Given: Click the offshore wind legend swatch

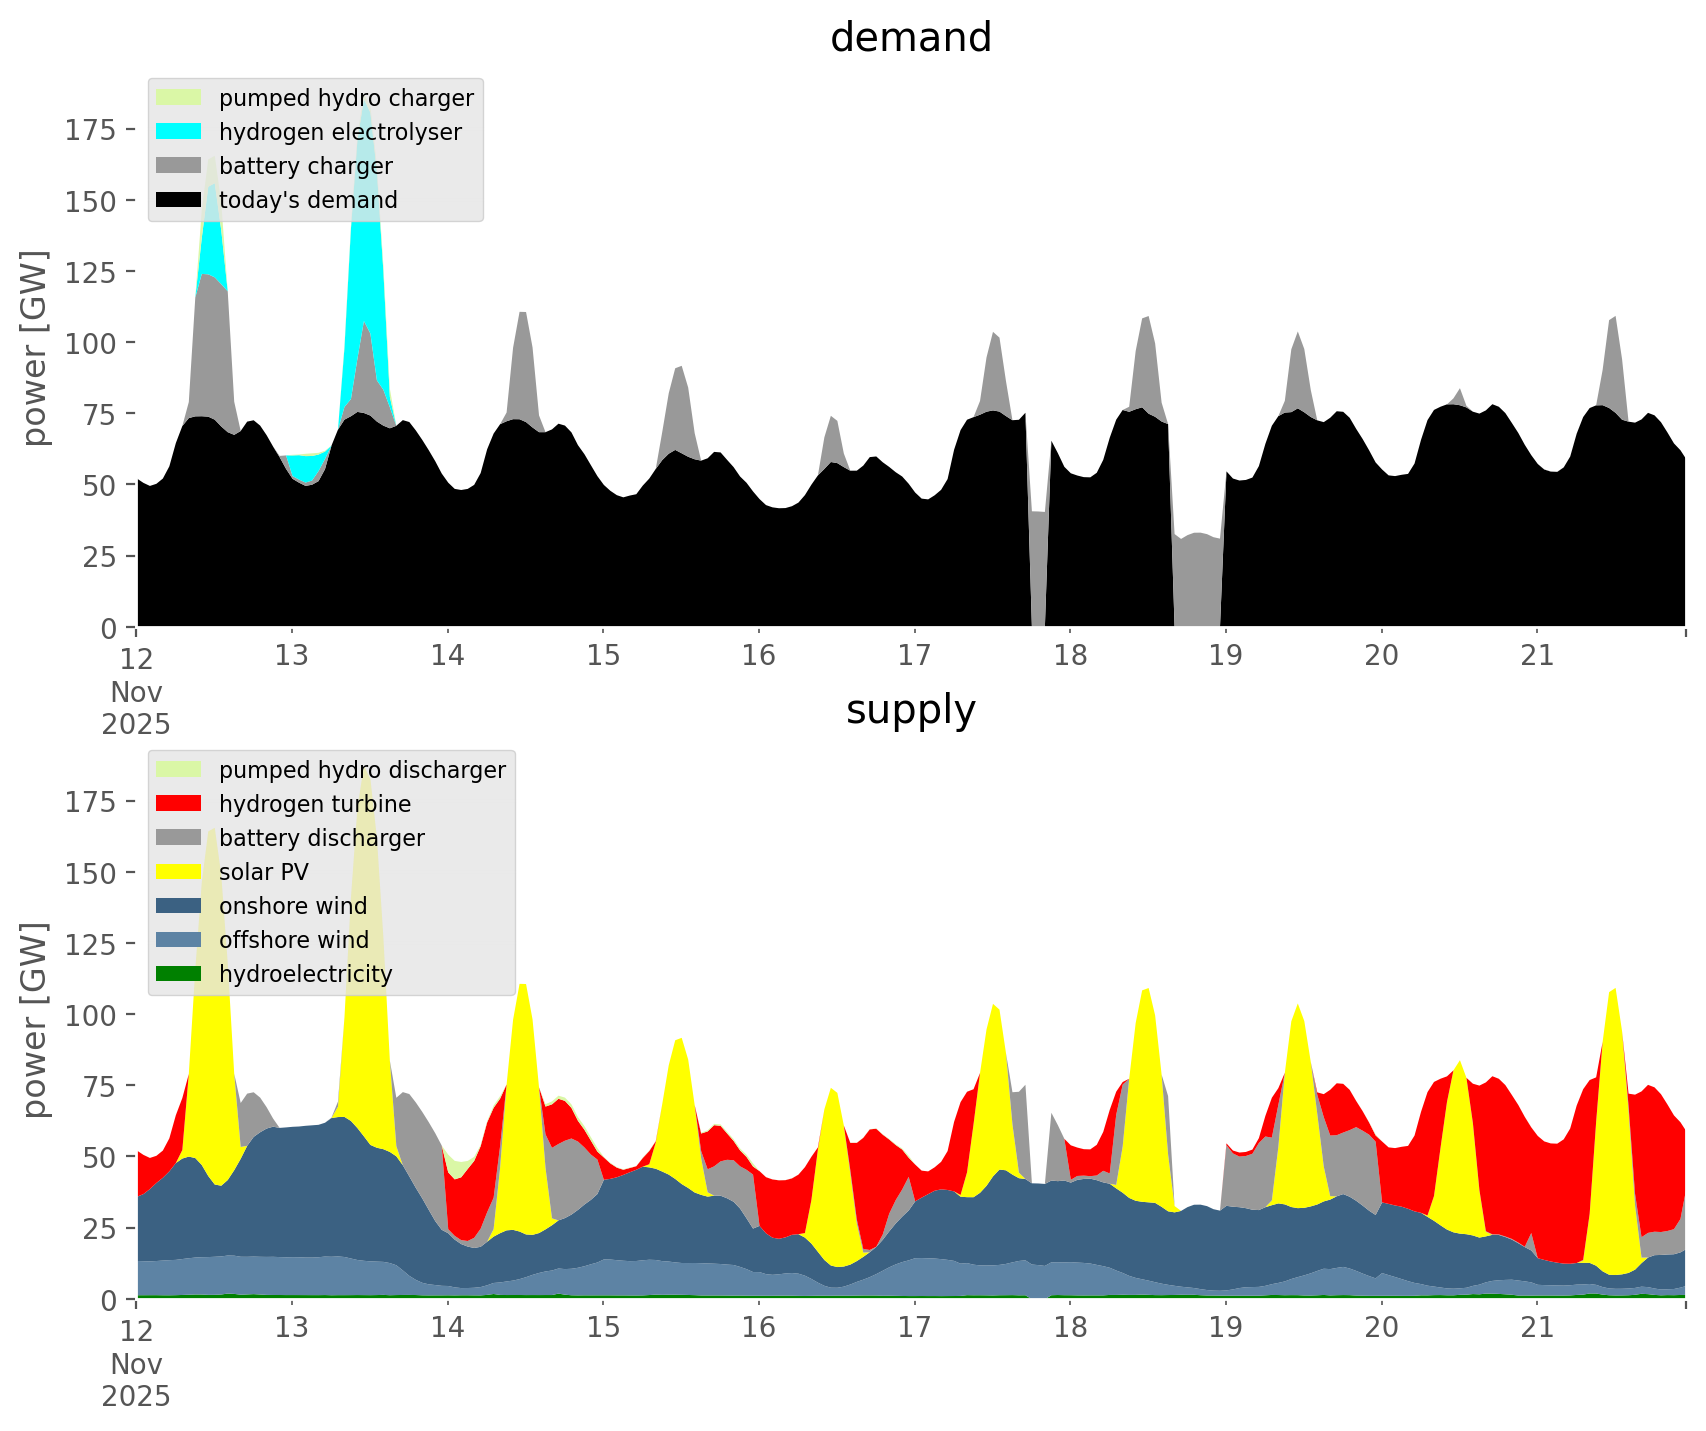Looking at the screenshot, I should tap(179, 940).
